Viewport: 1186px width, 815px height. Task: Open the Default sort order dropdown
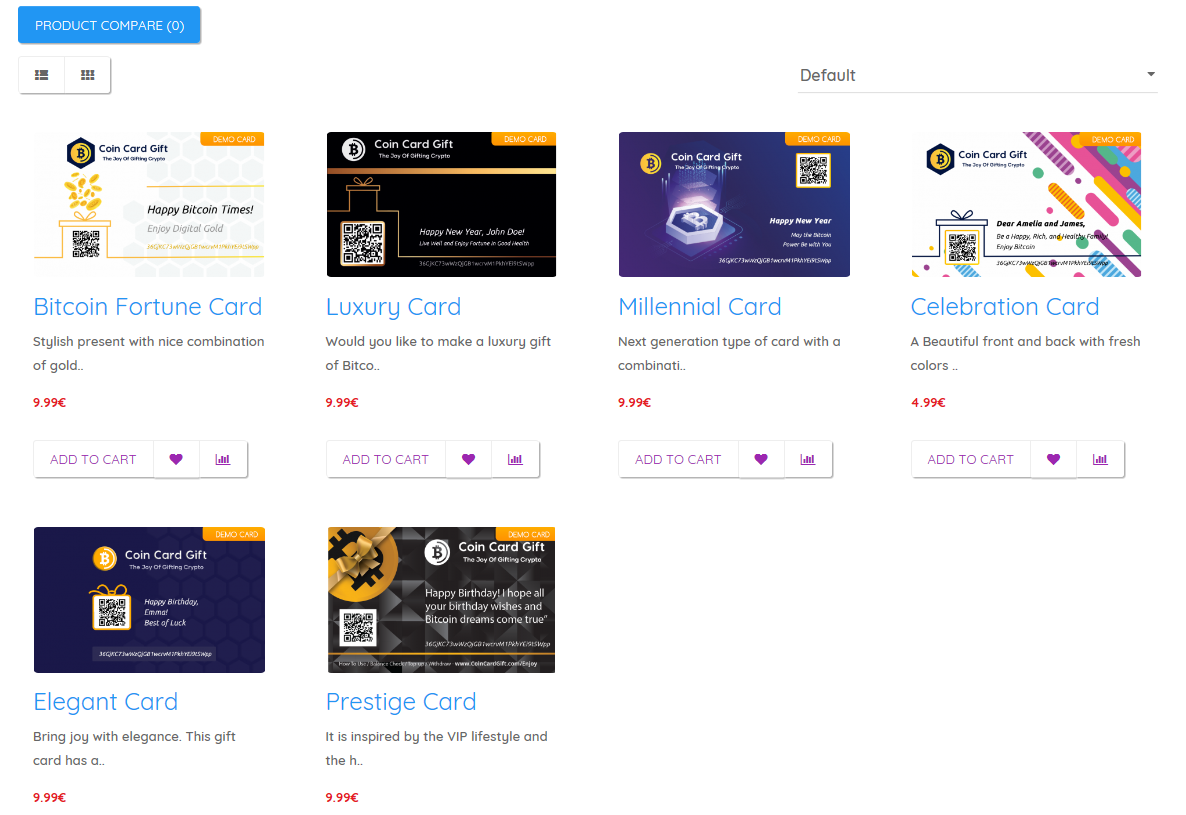click(977, 75)
